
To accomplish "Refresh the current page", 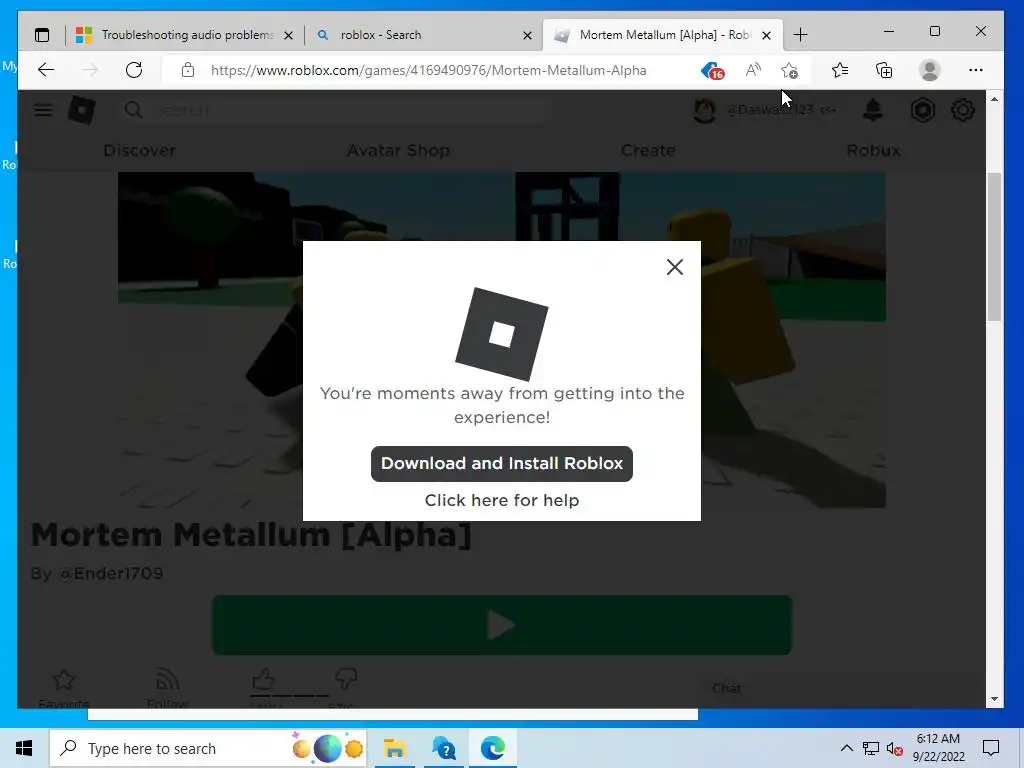I will pos(134,70).
